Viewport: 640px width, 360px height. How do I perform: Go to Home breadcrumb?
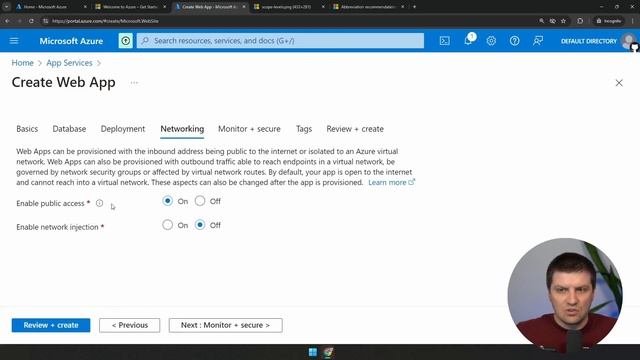[22, 63]
